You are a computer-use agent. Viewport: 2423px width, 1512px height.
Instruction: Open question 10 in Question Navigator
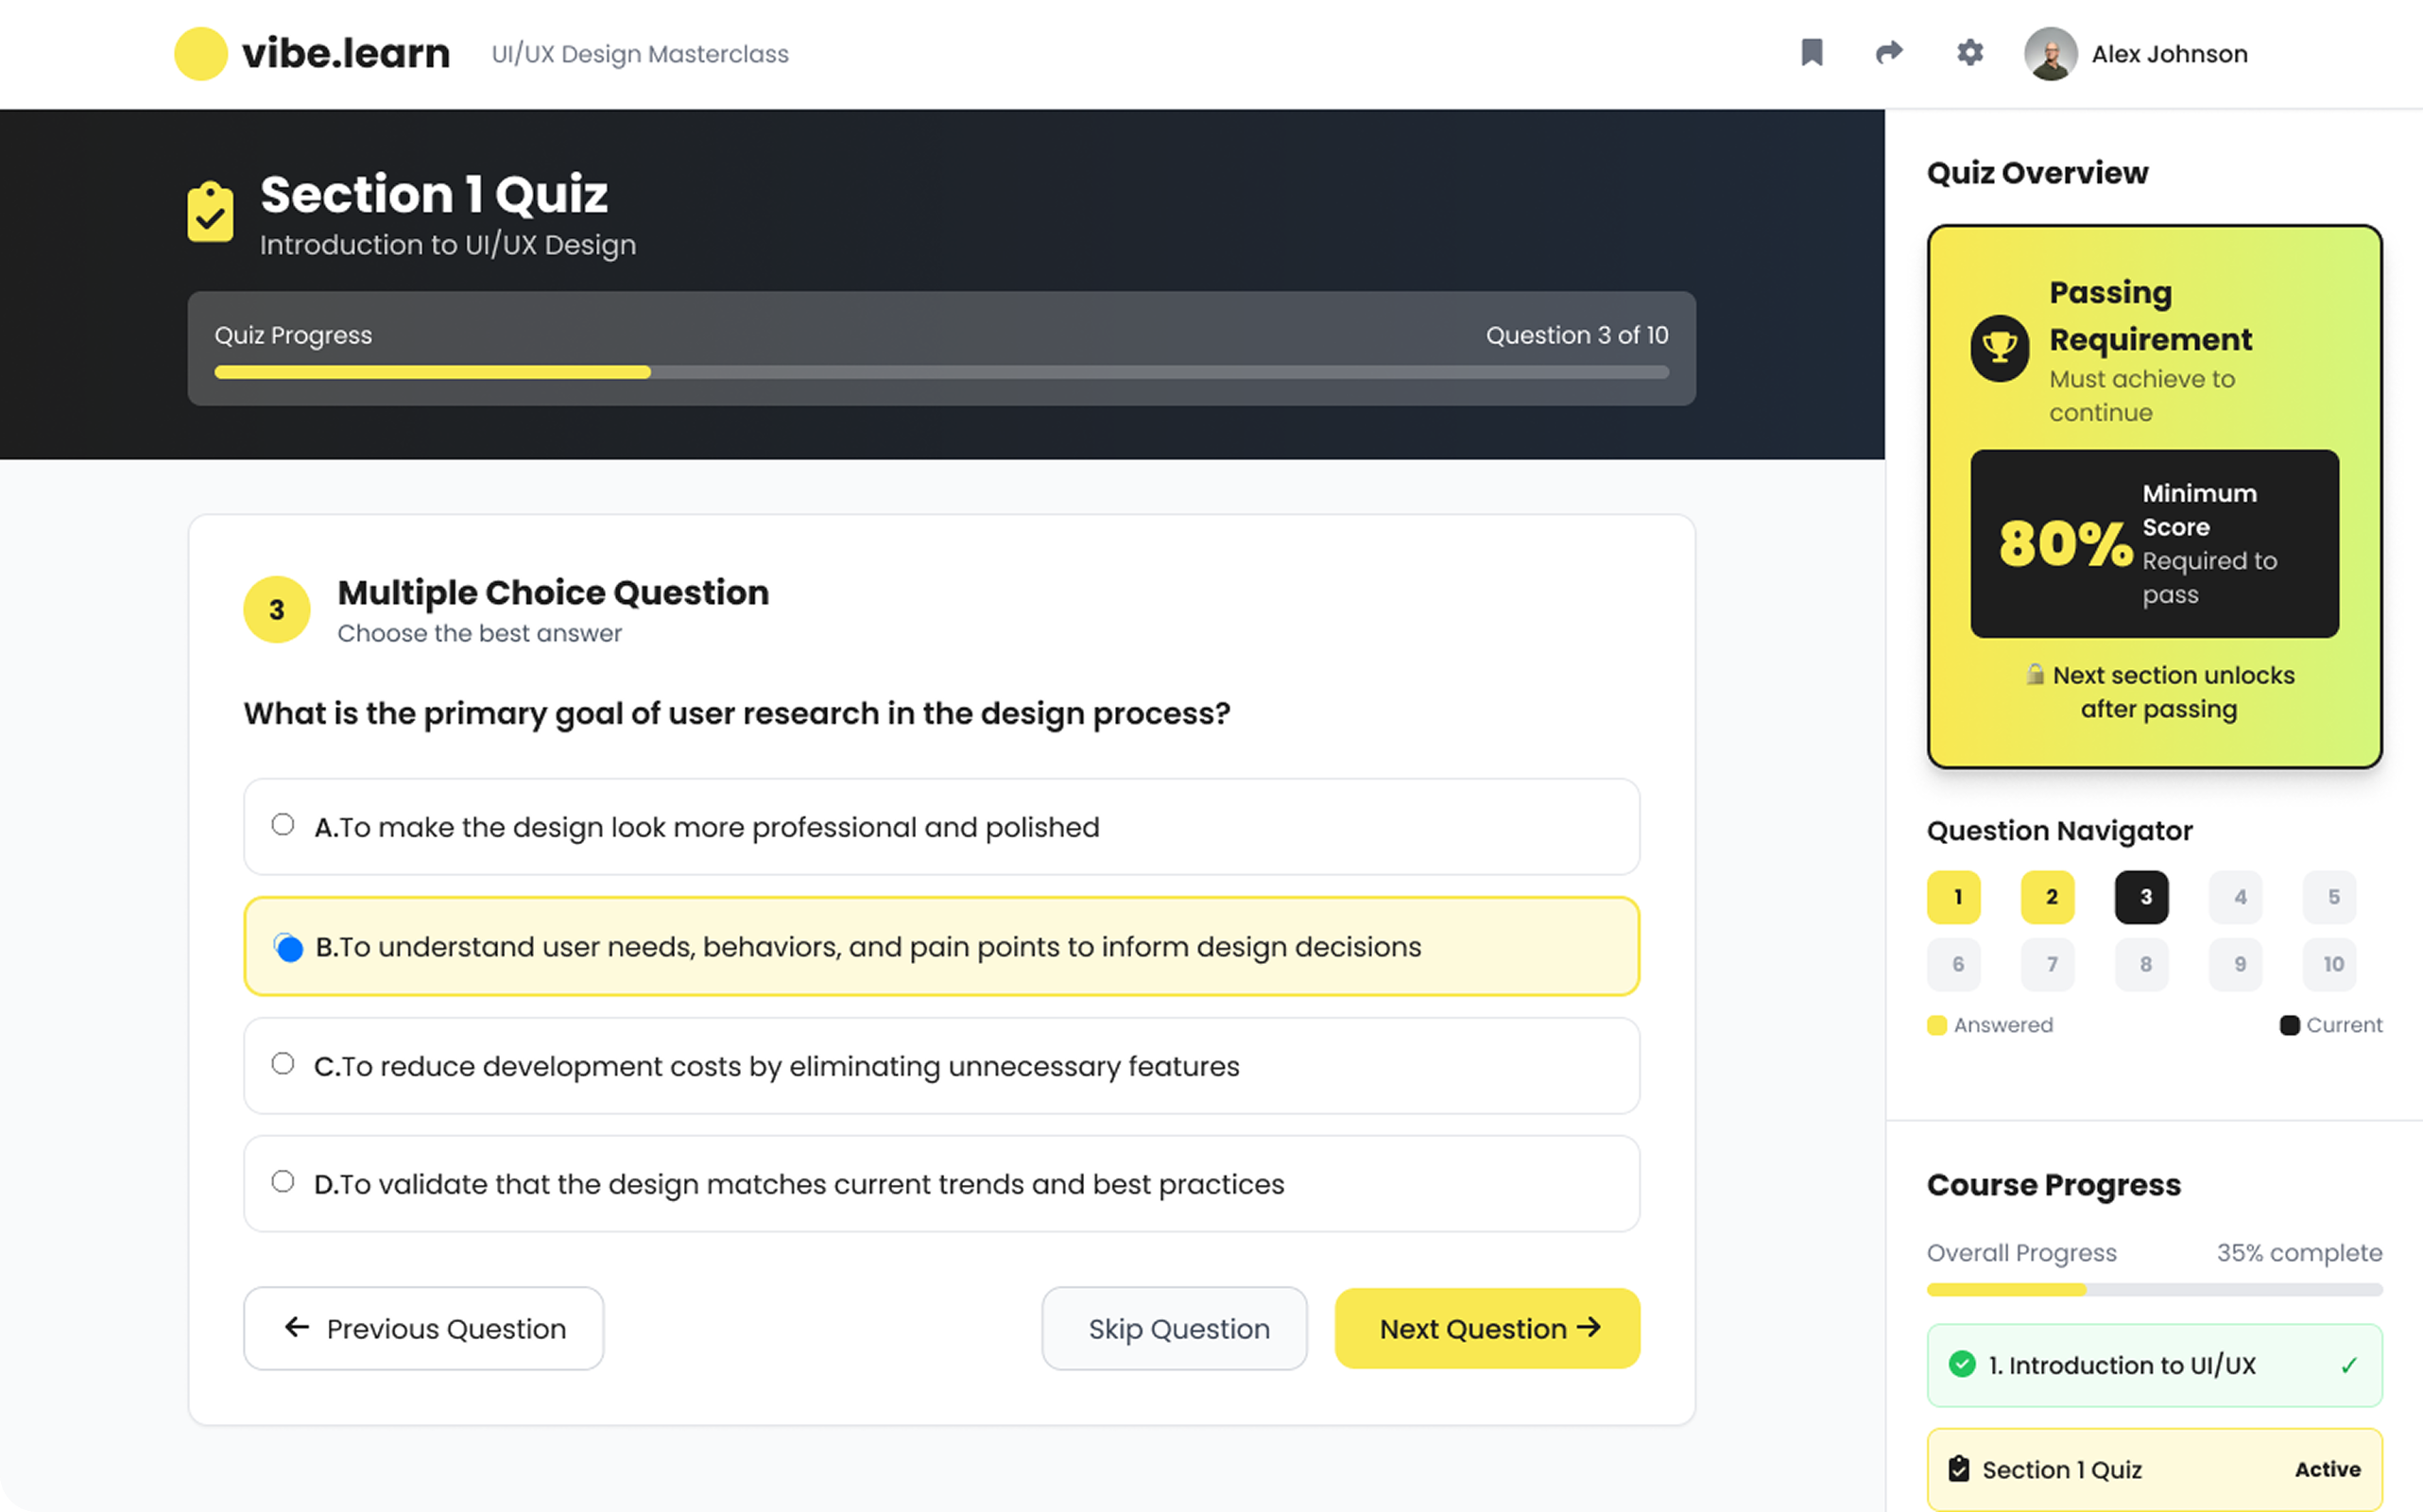[x=2332, y=964]
